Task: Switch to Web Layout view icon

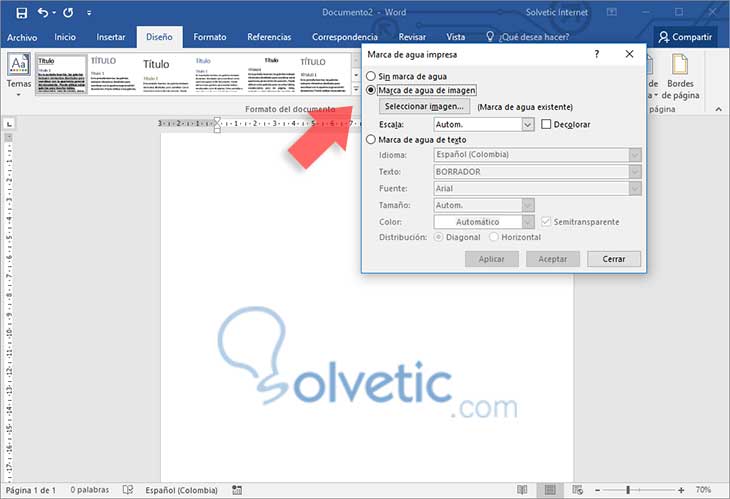Action: 577,490
